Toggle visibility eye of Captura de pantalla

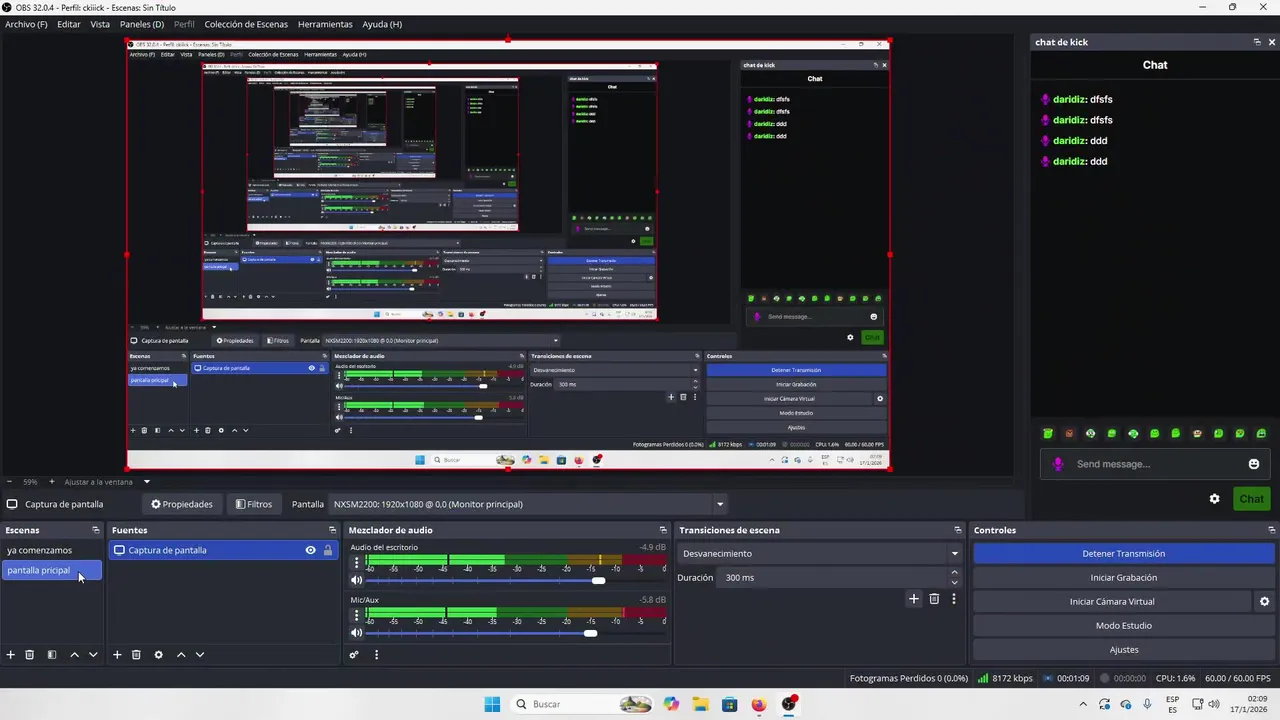coord(311,550)
